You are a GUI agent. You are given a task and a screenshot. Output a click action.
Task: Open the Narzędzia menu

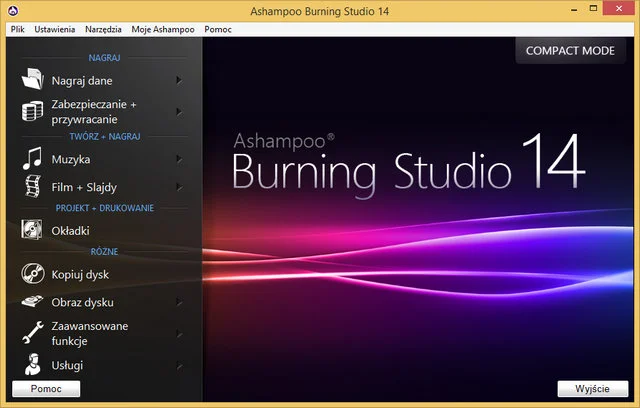pyautogui.click(x=103, y=29)
